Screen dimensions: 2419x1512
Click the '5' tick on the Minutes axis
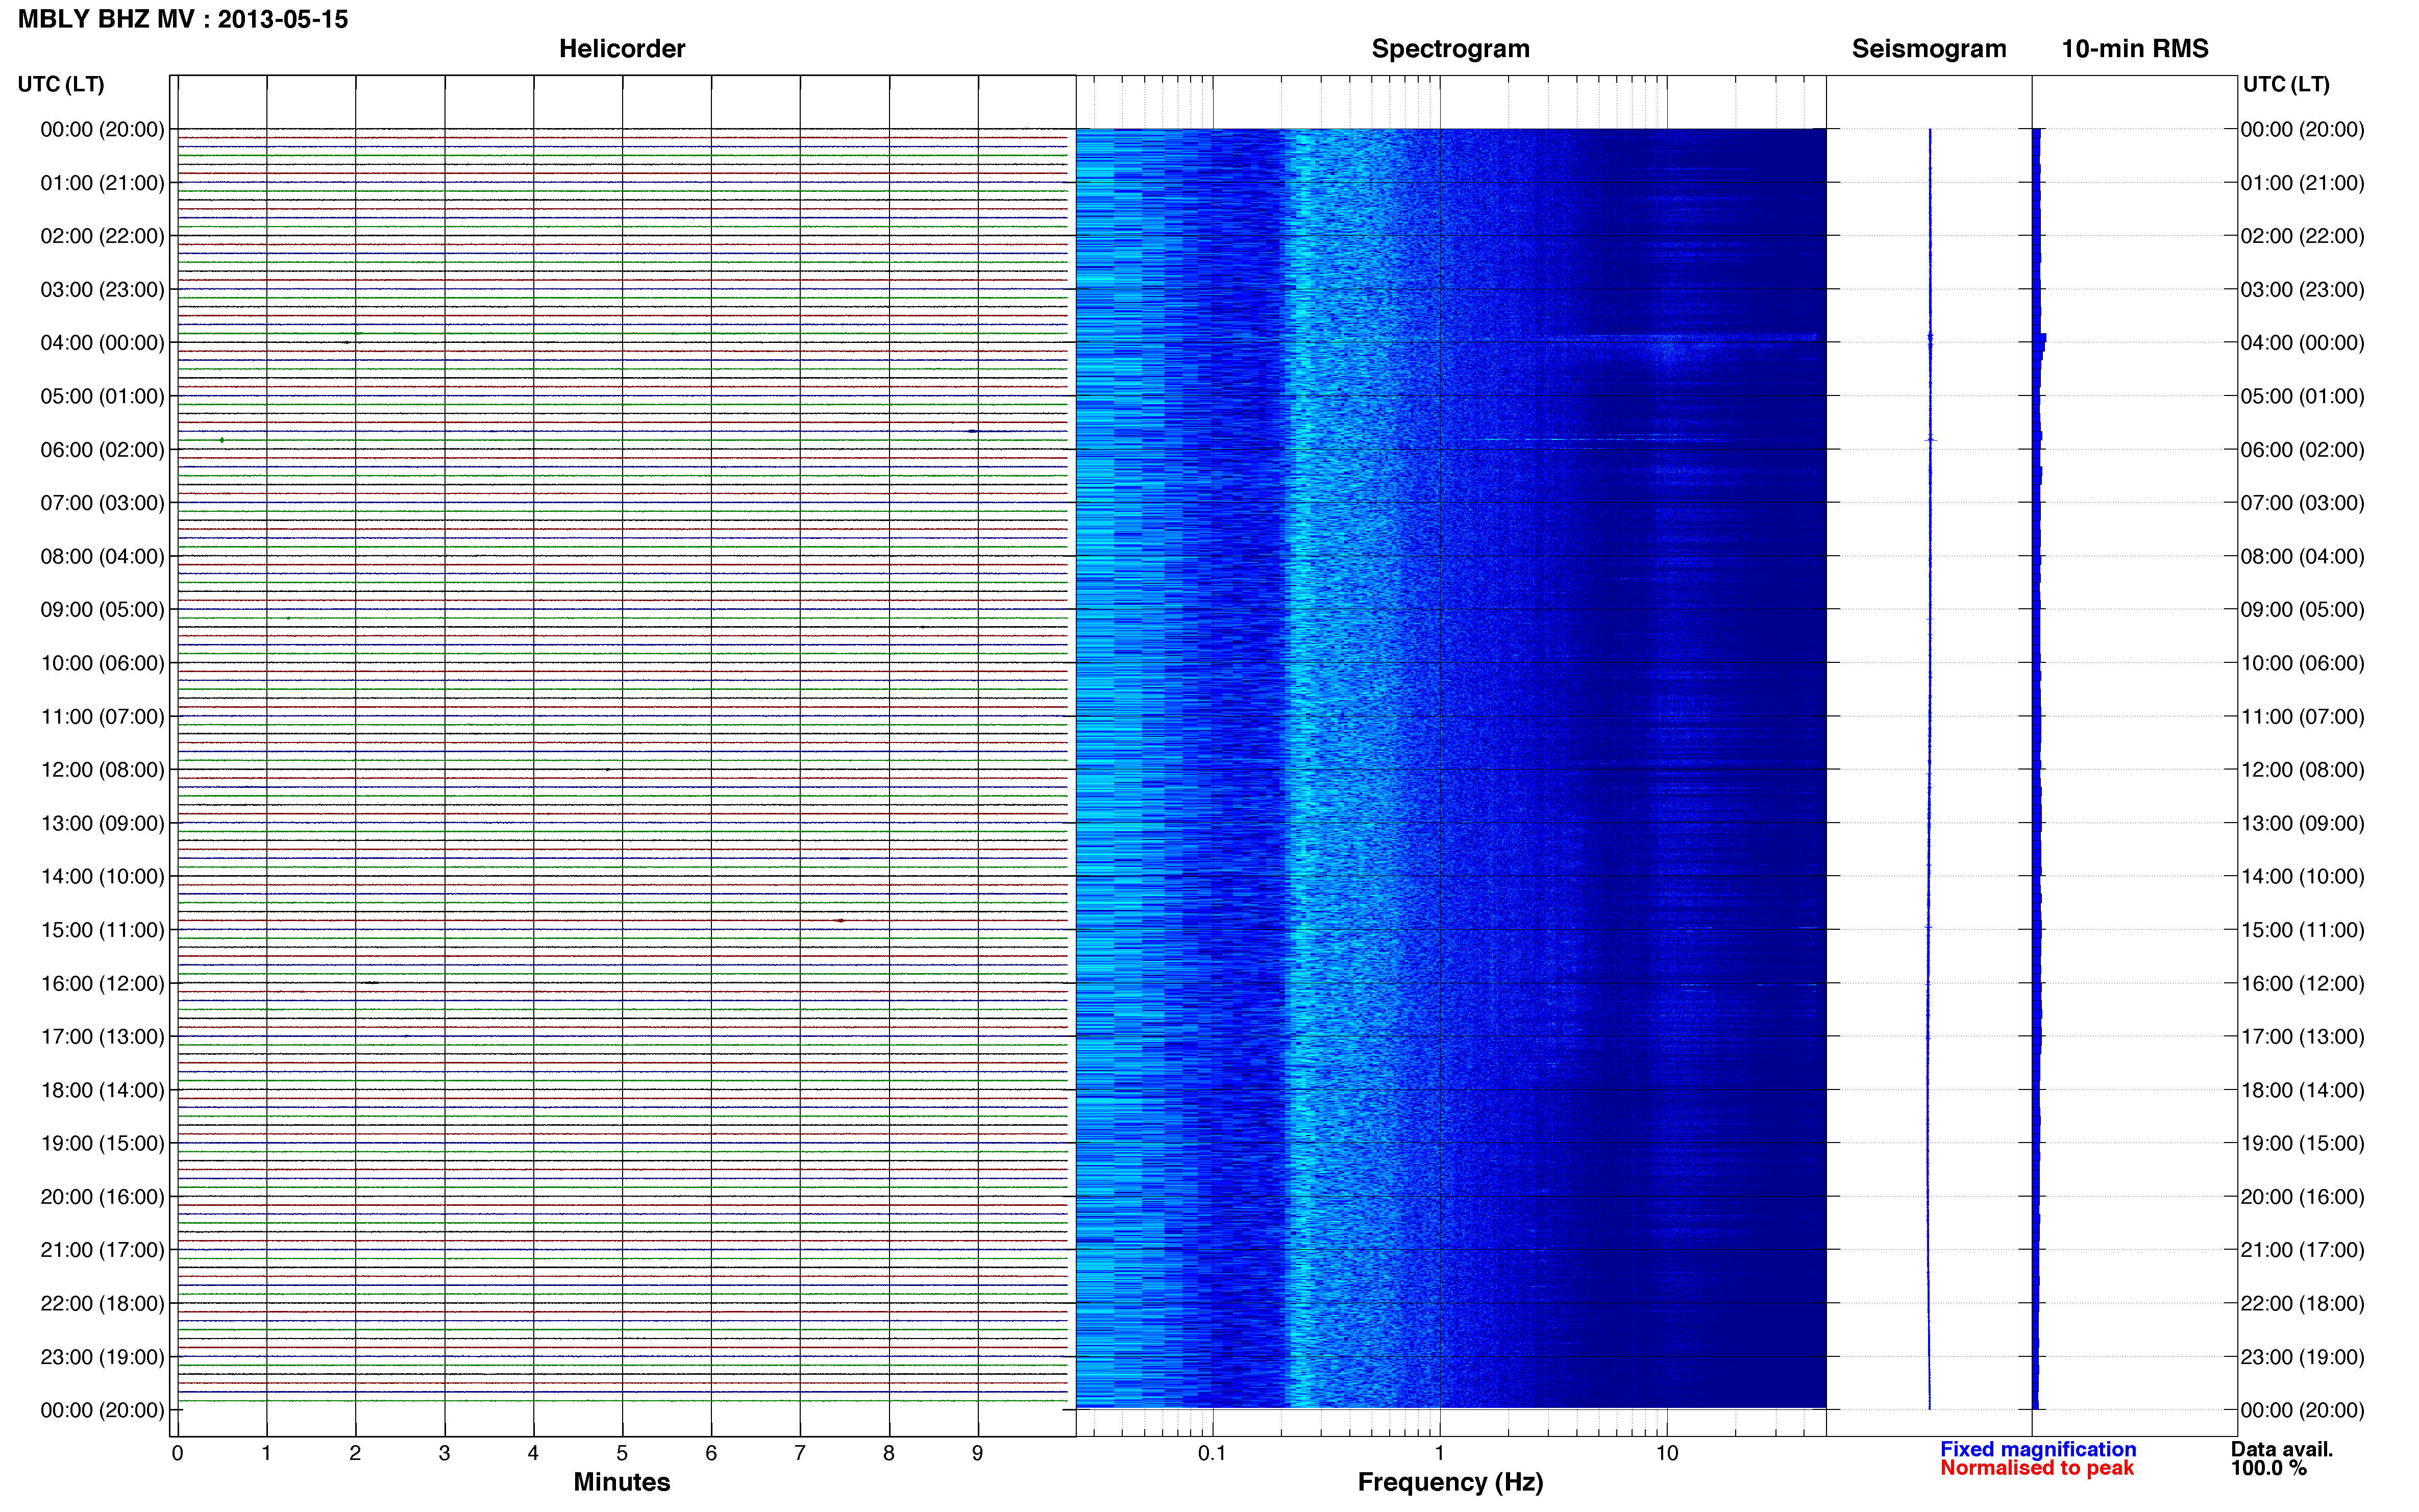point(622,1453)
